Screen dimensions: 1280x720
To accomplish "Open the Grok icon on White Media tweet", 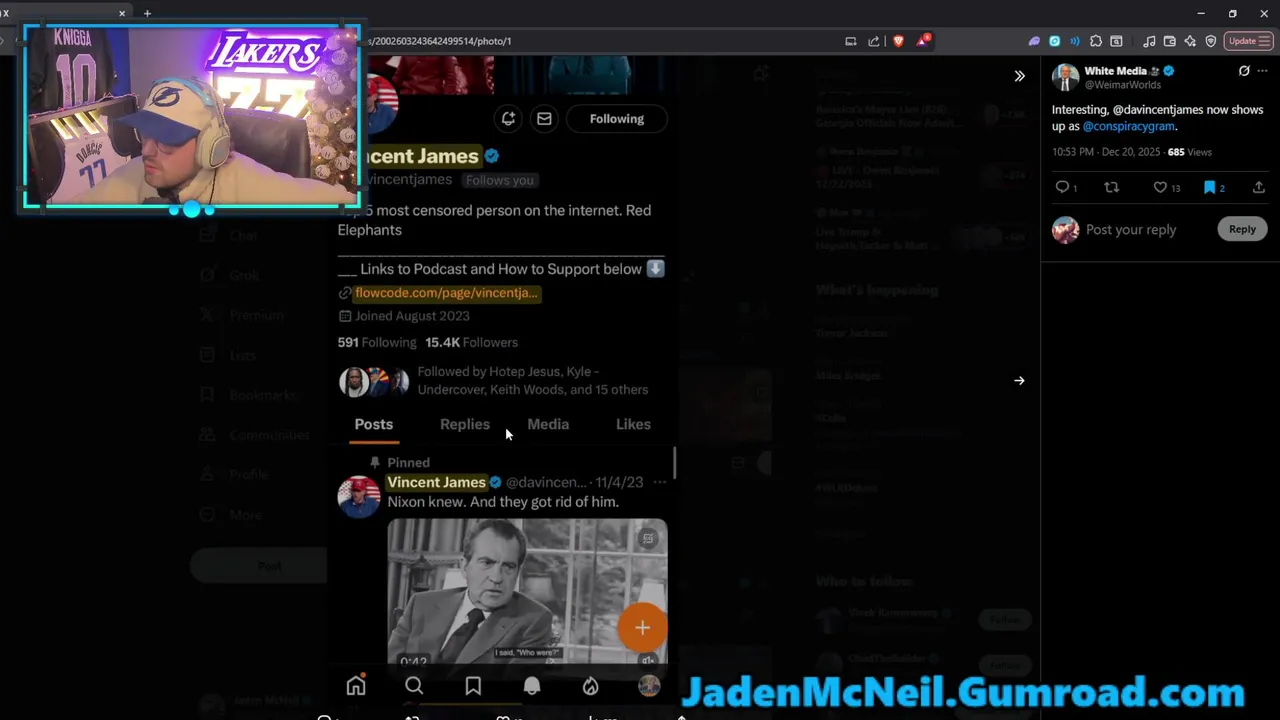I will 1244,71.
